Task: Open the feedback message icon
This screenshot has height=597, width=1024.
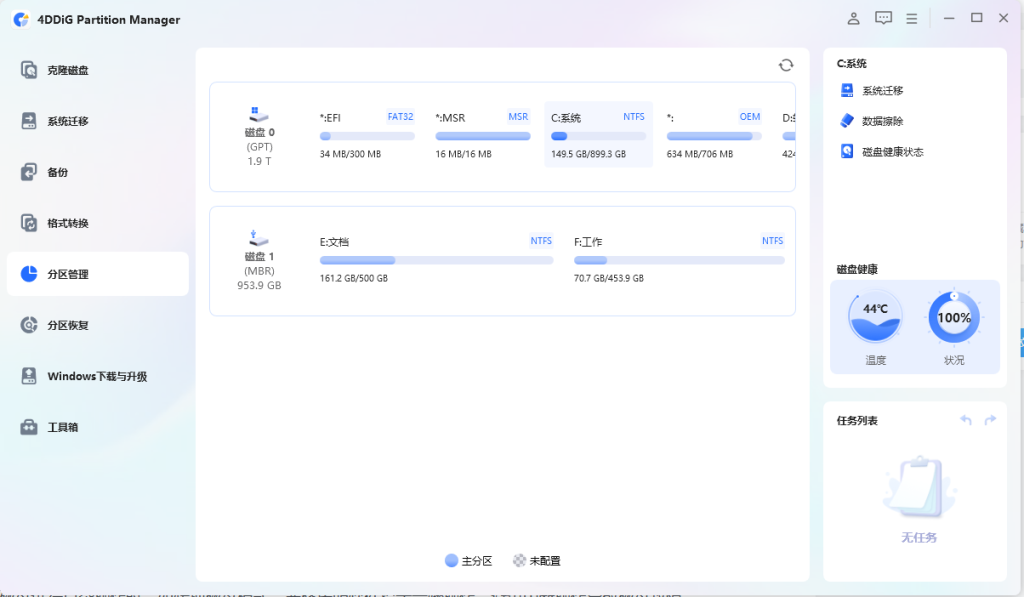Action: (883, 17)
